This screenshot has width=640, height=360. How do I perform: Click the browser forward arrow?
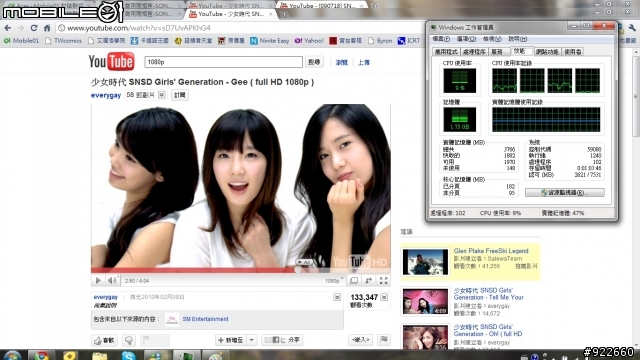tap(21, 28)
